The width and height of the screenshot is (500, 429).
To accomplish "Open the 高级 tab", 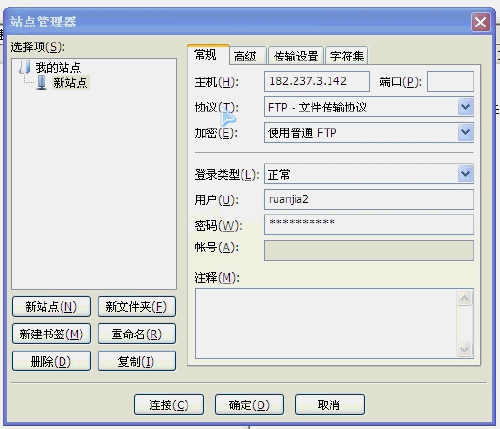I will (247, 56).
